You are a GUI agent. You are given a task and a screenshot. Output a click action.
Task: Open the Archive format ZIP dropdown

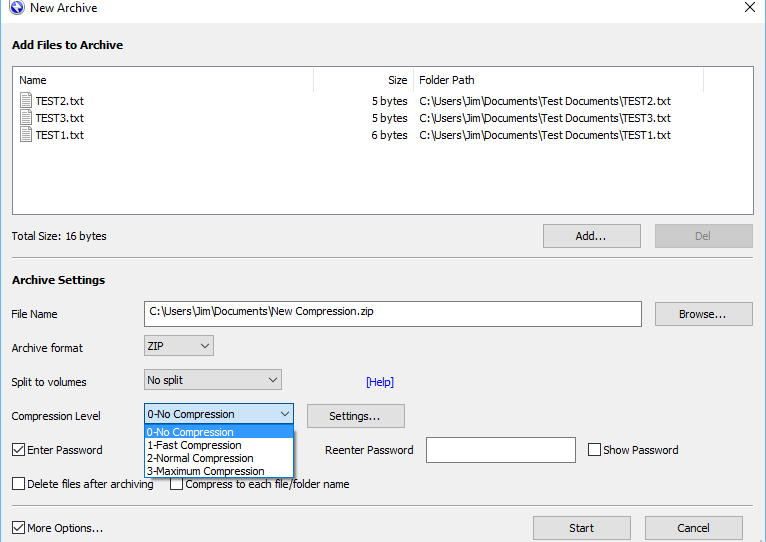click(179, 346)
